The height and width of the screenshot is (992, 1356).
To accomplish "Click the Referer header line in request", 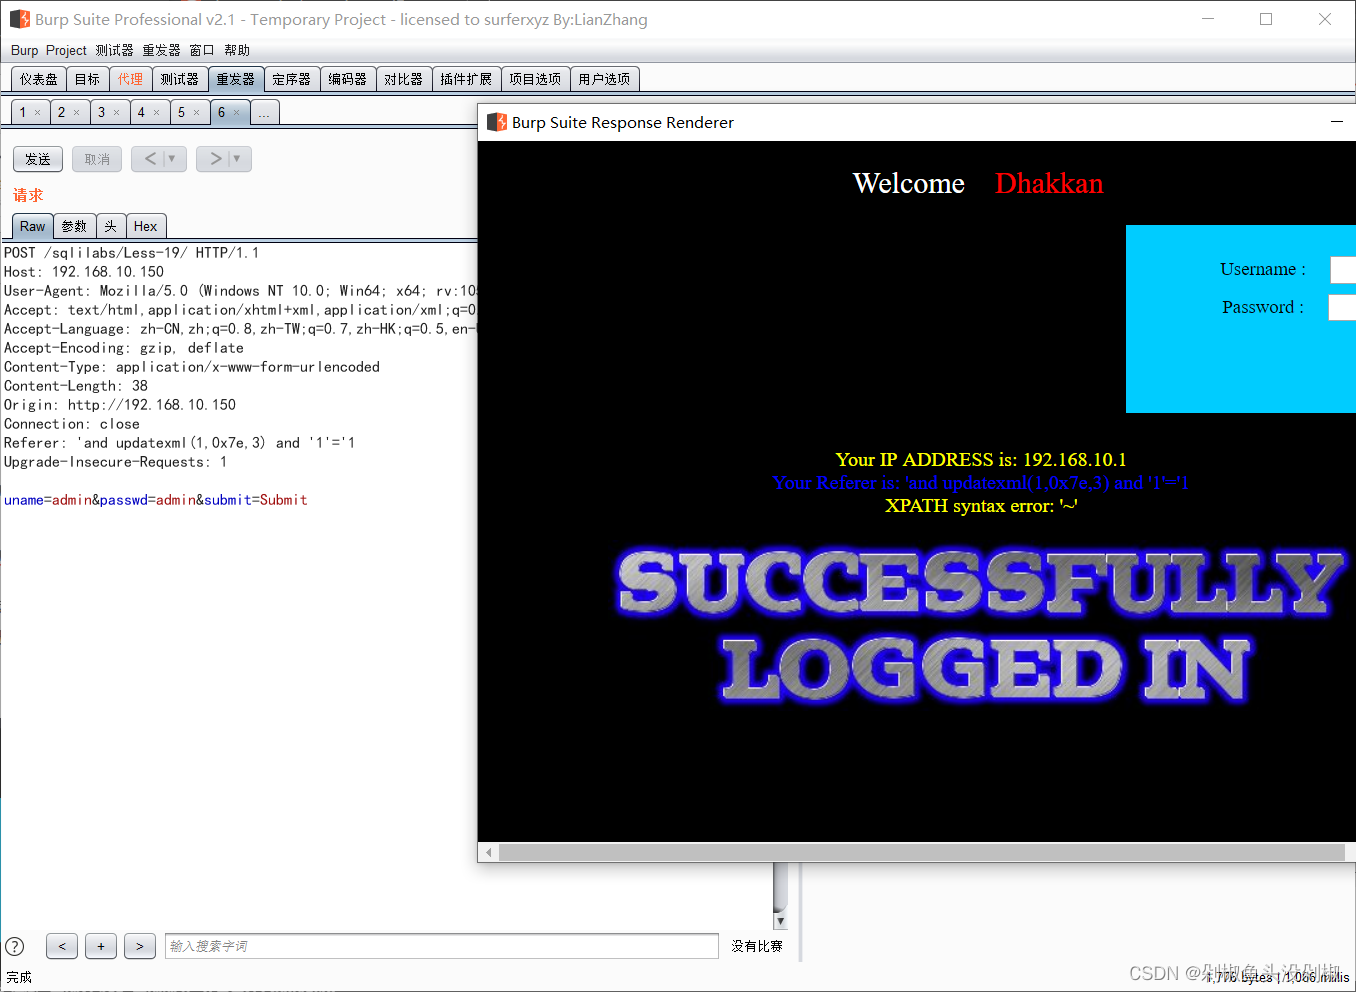I will (x=180, y=443).
